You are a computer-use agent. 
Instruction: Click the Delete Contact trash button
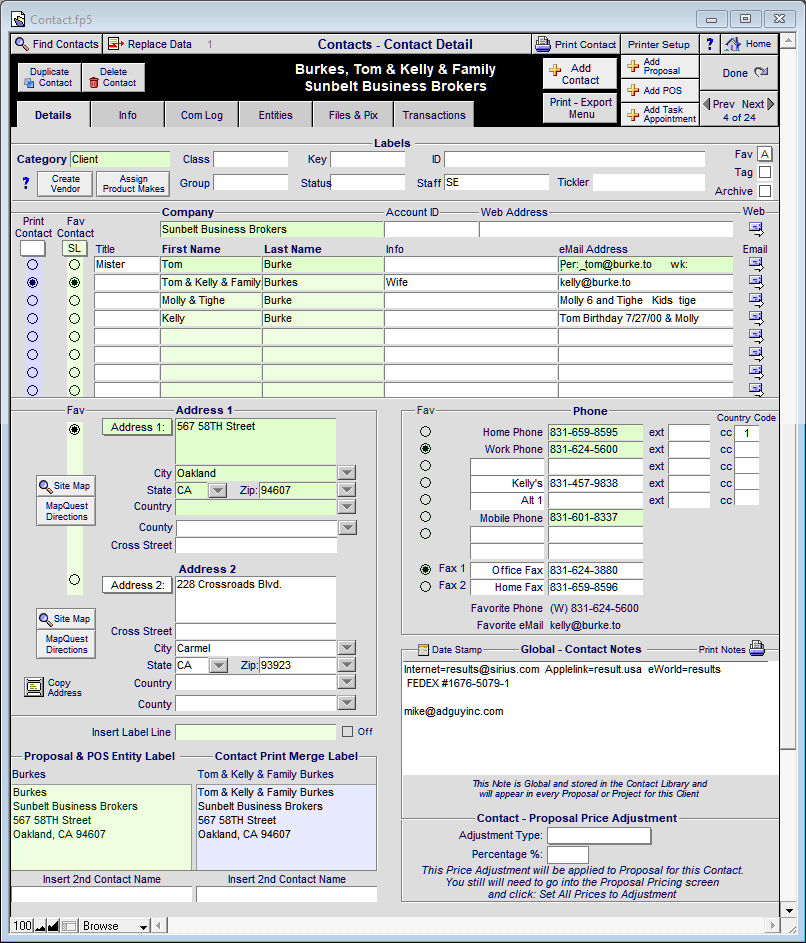(x=113, y=77)
